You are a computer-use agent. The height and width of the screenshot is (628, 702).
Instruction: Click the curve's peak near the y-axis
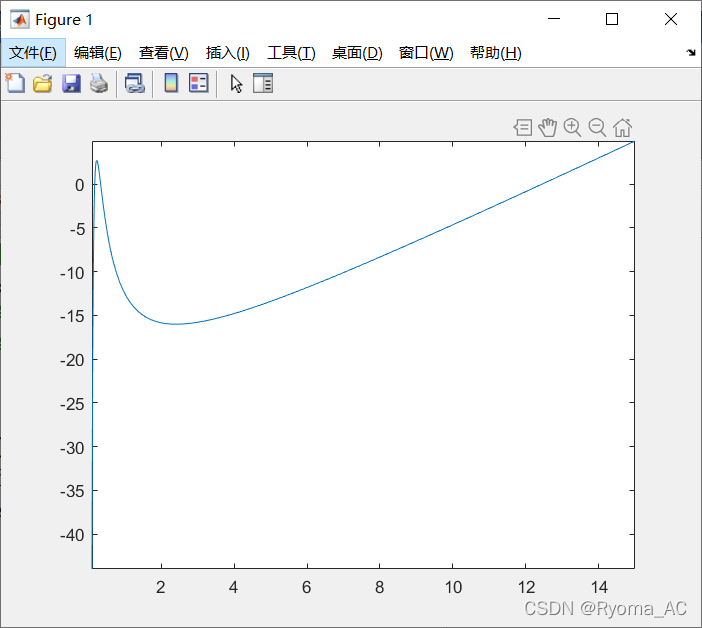tap(97, 161)
